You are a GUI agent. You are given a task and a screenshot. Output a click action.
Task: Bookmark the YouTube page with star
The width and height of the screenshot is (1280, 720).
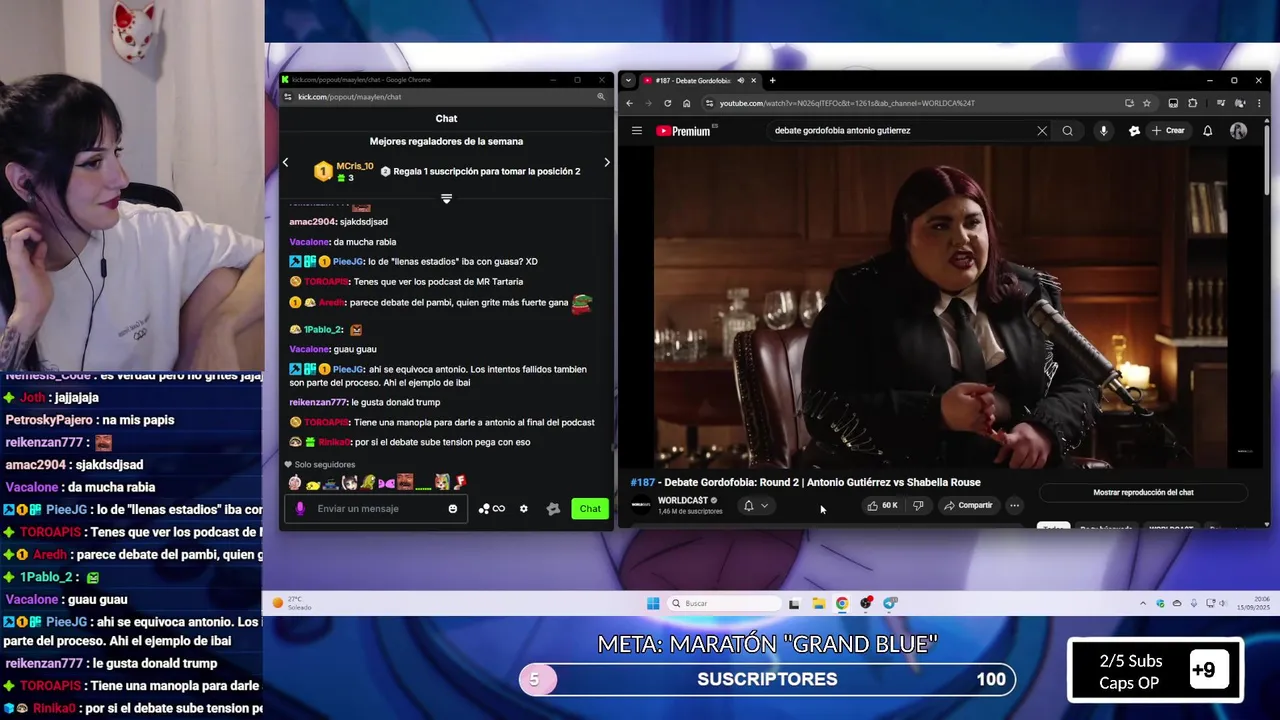[x=1146, y=103]
